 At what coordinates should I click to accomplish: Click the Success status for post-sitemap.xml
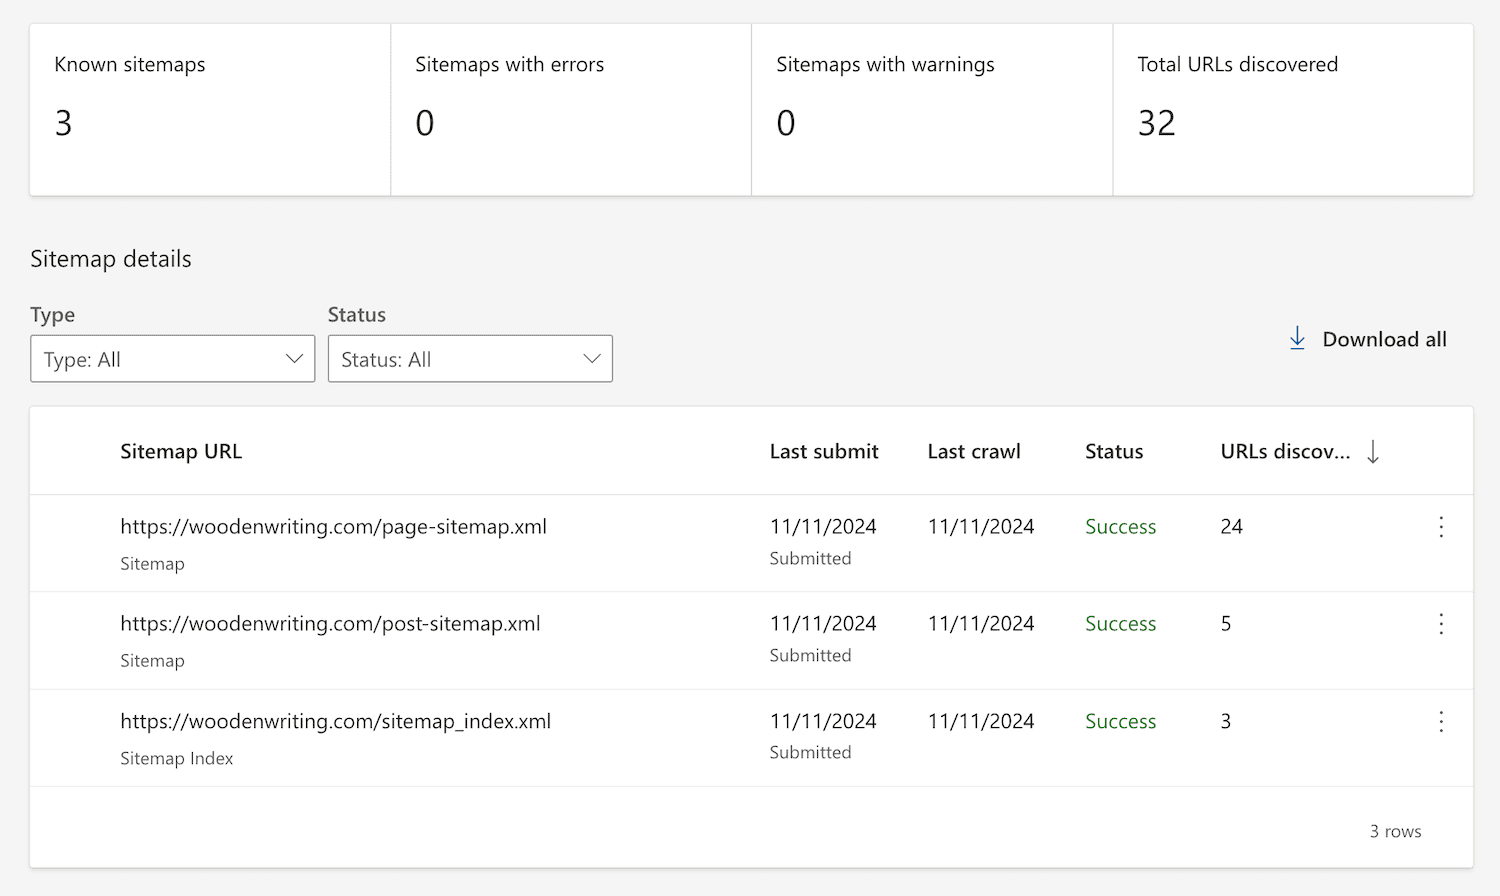pyautogui.click(x=1120, y=623)
